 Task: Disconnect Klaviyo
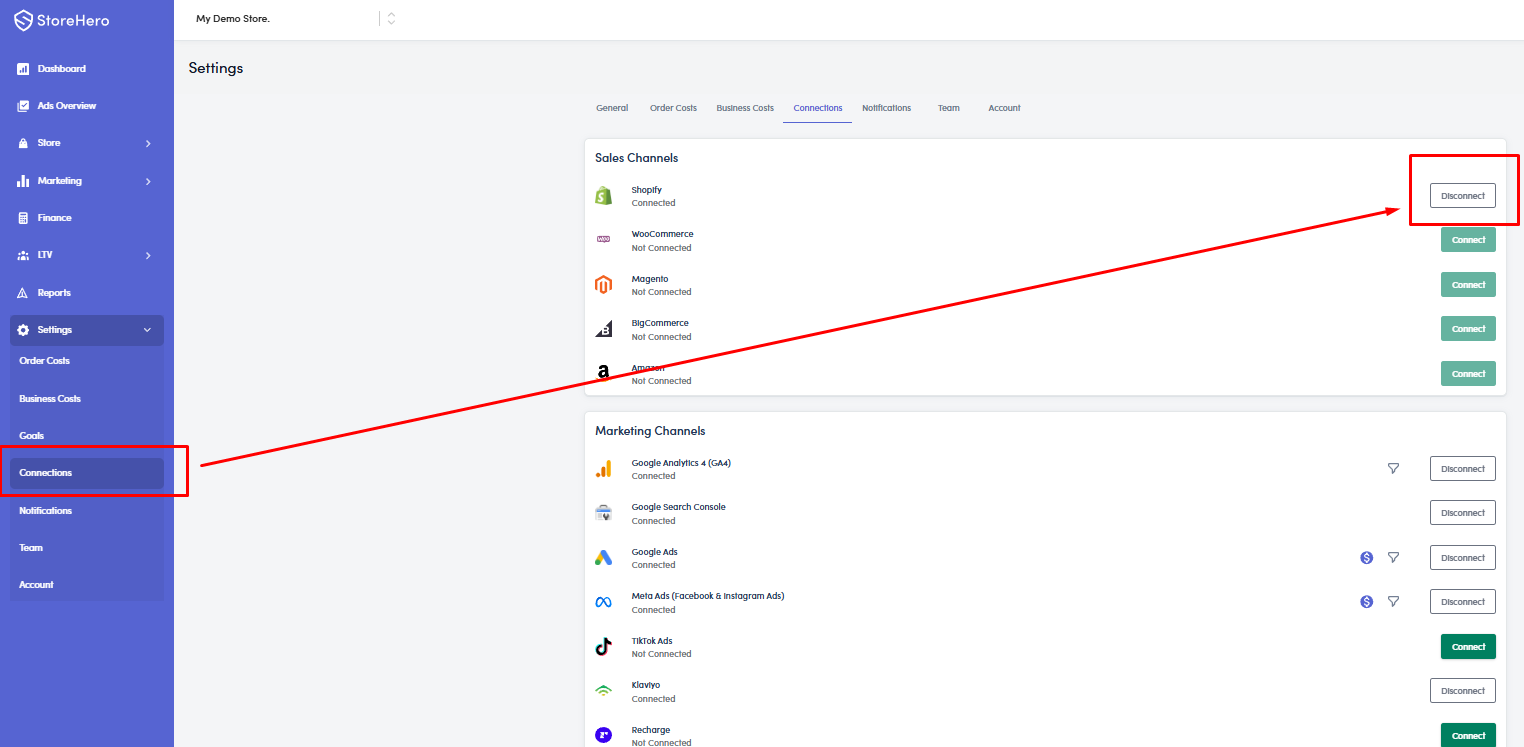tap(1463, 691)
